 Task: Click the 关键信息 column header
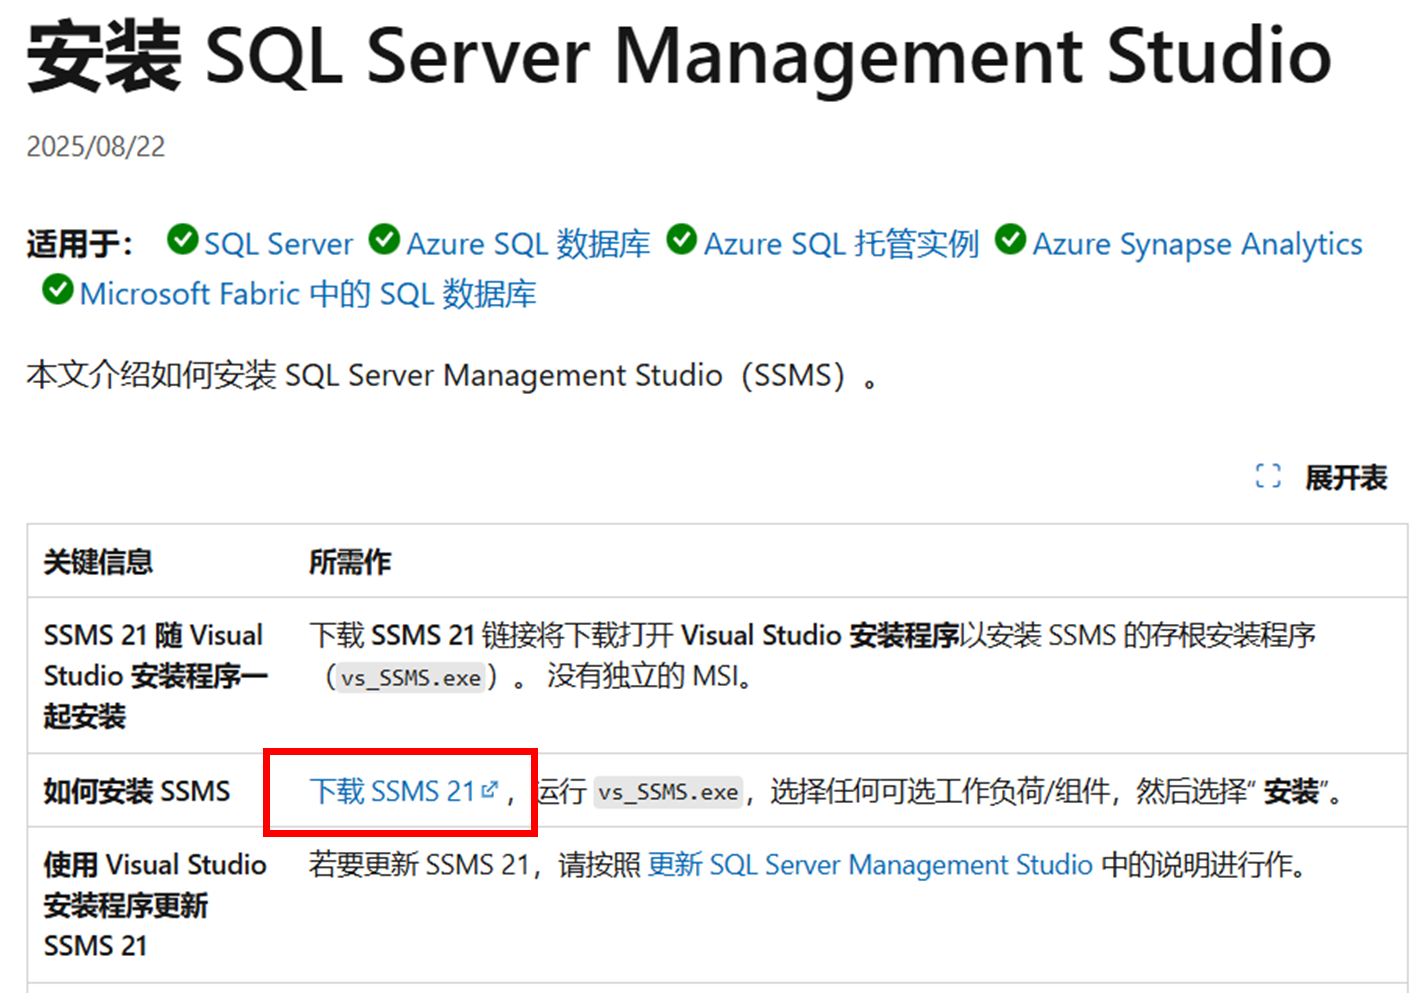[x=98, y=562]
